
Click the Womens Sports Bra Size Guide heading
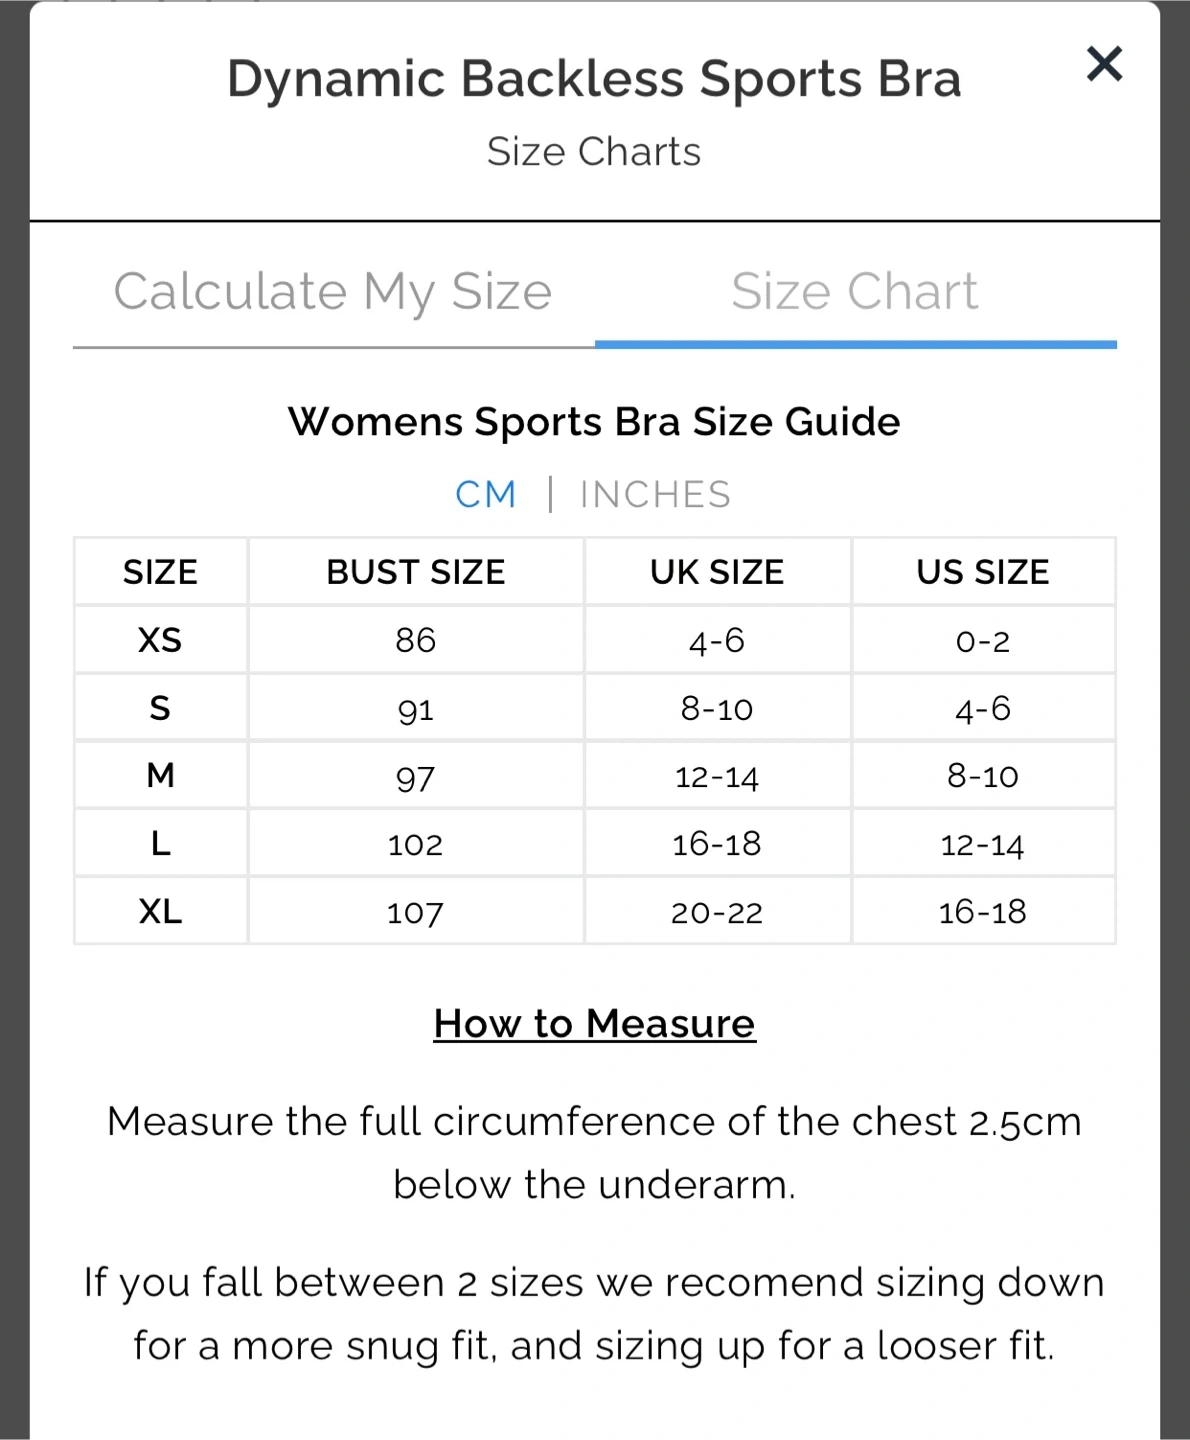coord(594,422)
